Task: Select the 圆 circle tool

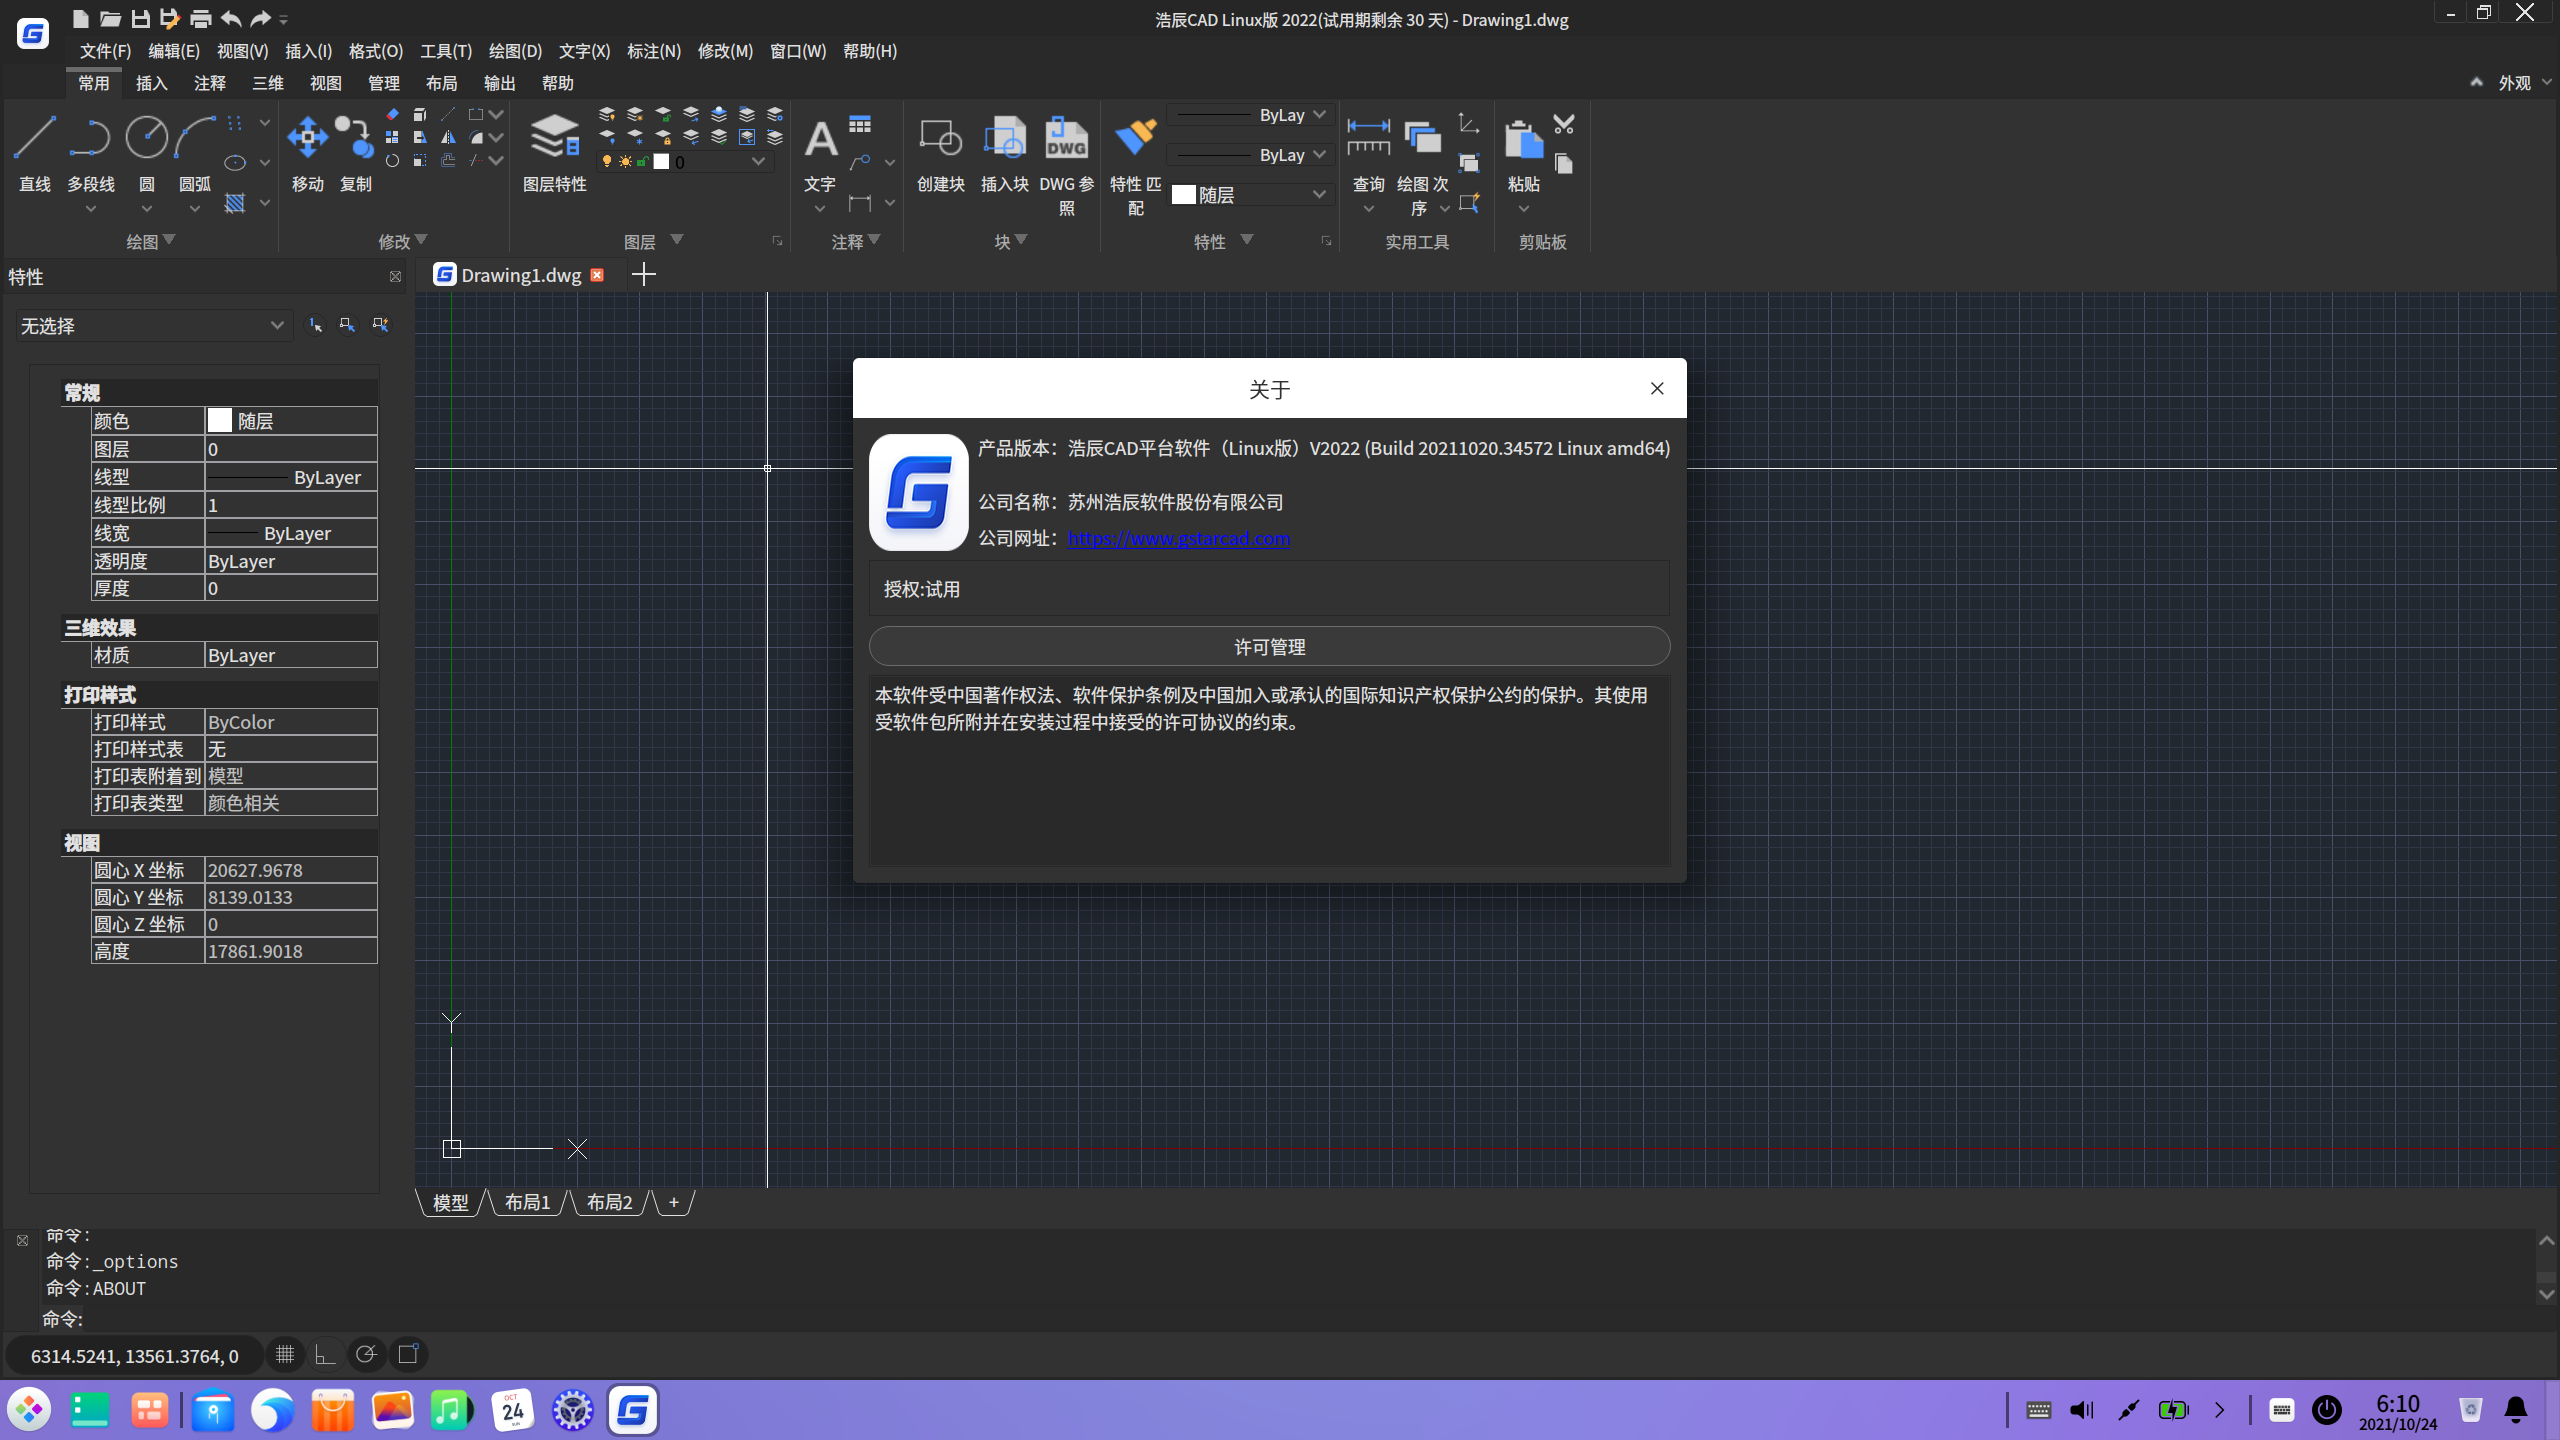Action: pyautogui.click(x=146, y=138)
